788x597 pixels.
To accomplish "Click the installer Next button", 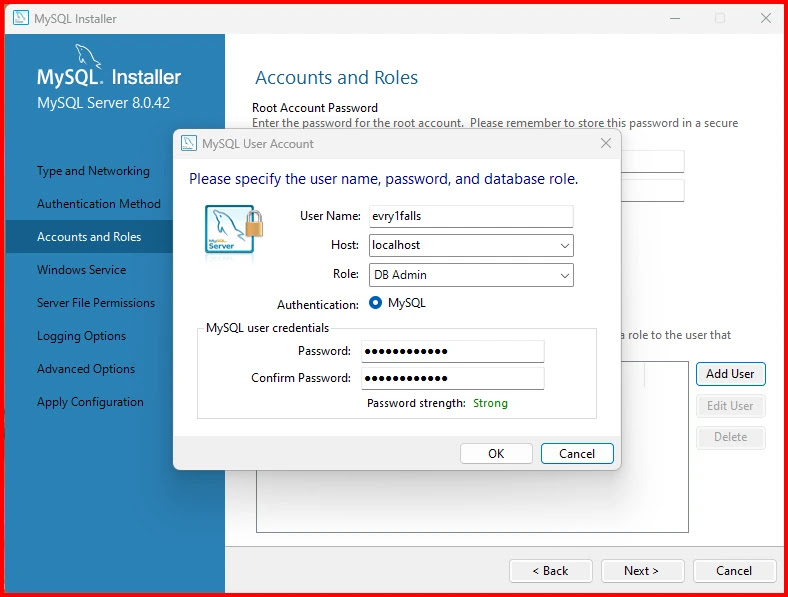I will (642, 571).
